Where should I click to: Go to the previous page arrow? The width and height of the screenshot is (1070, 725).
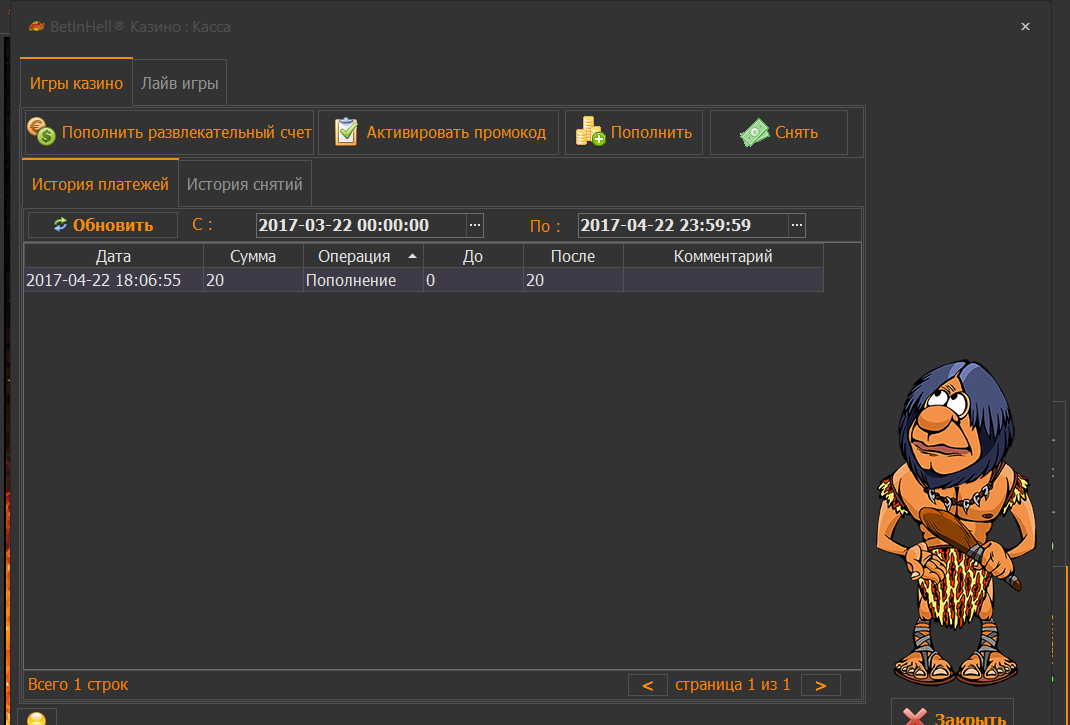click(x=647, y=685)
